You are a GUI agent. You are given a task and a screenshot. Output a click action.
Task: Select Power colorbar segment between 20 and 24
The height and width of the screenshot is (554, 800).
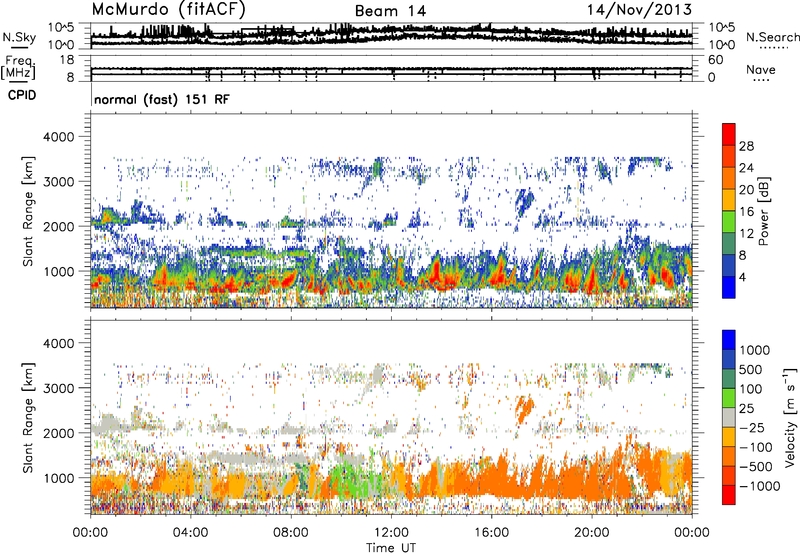729,178
